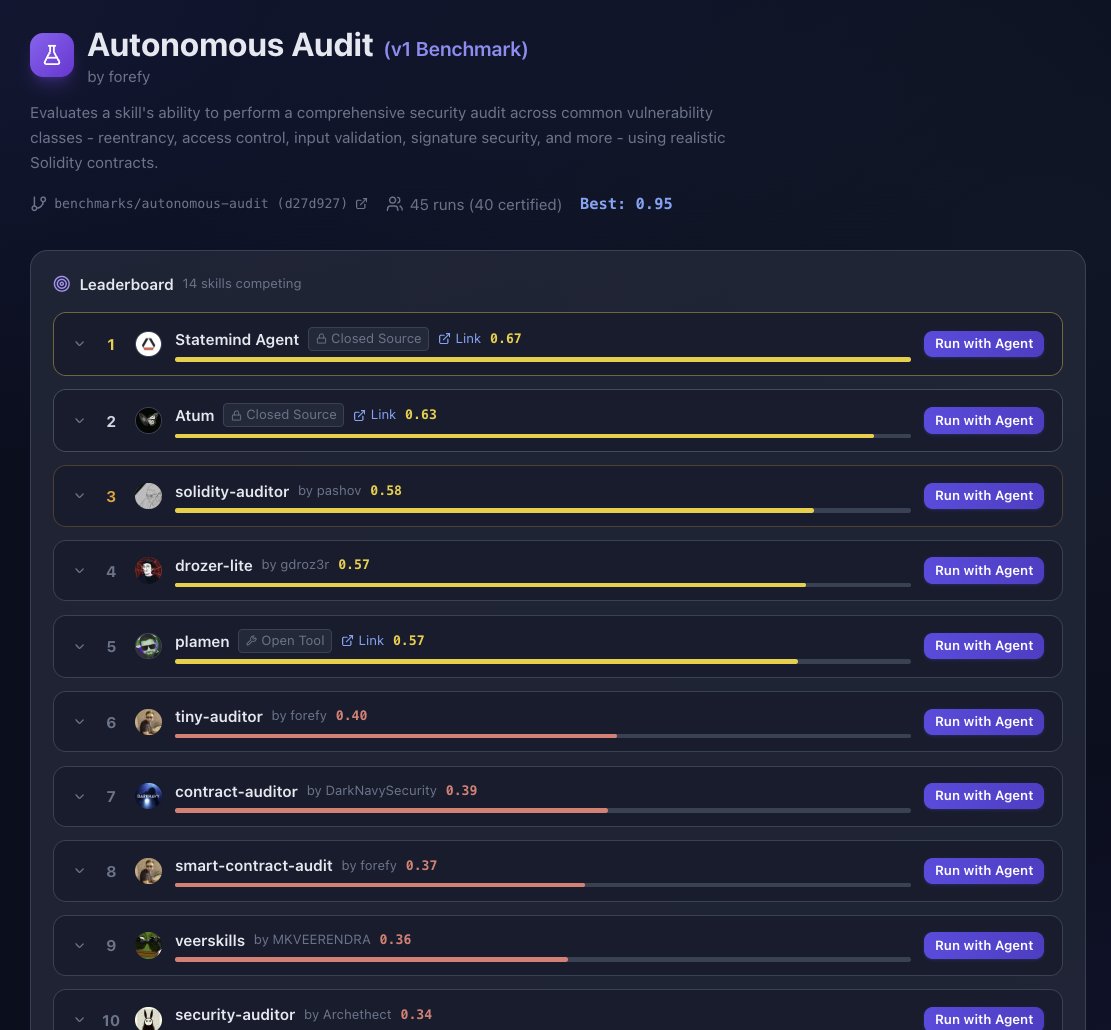The height and width of the screenshot is (1030, 1111).
Task: Click the 'smart-contract-audit' skill name
Action: 254,866
